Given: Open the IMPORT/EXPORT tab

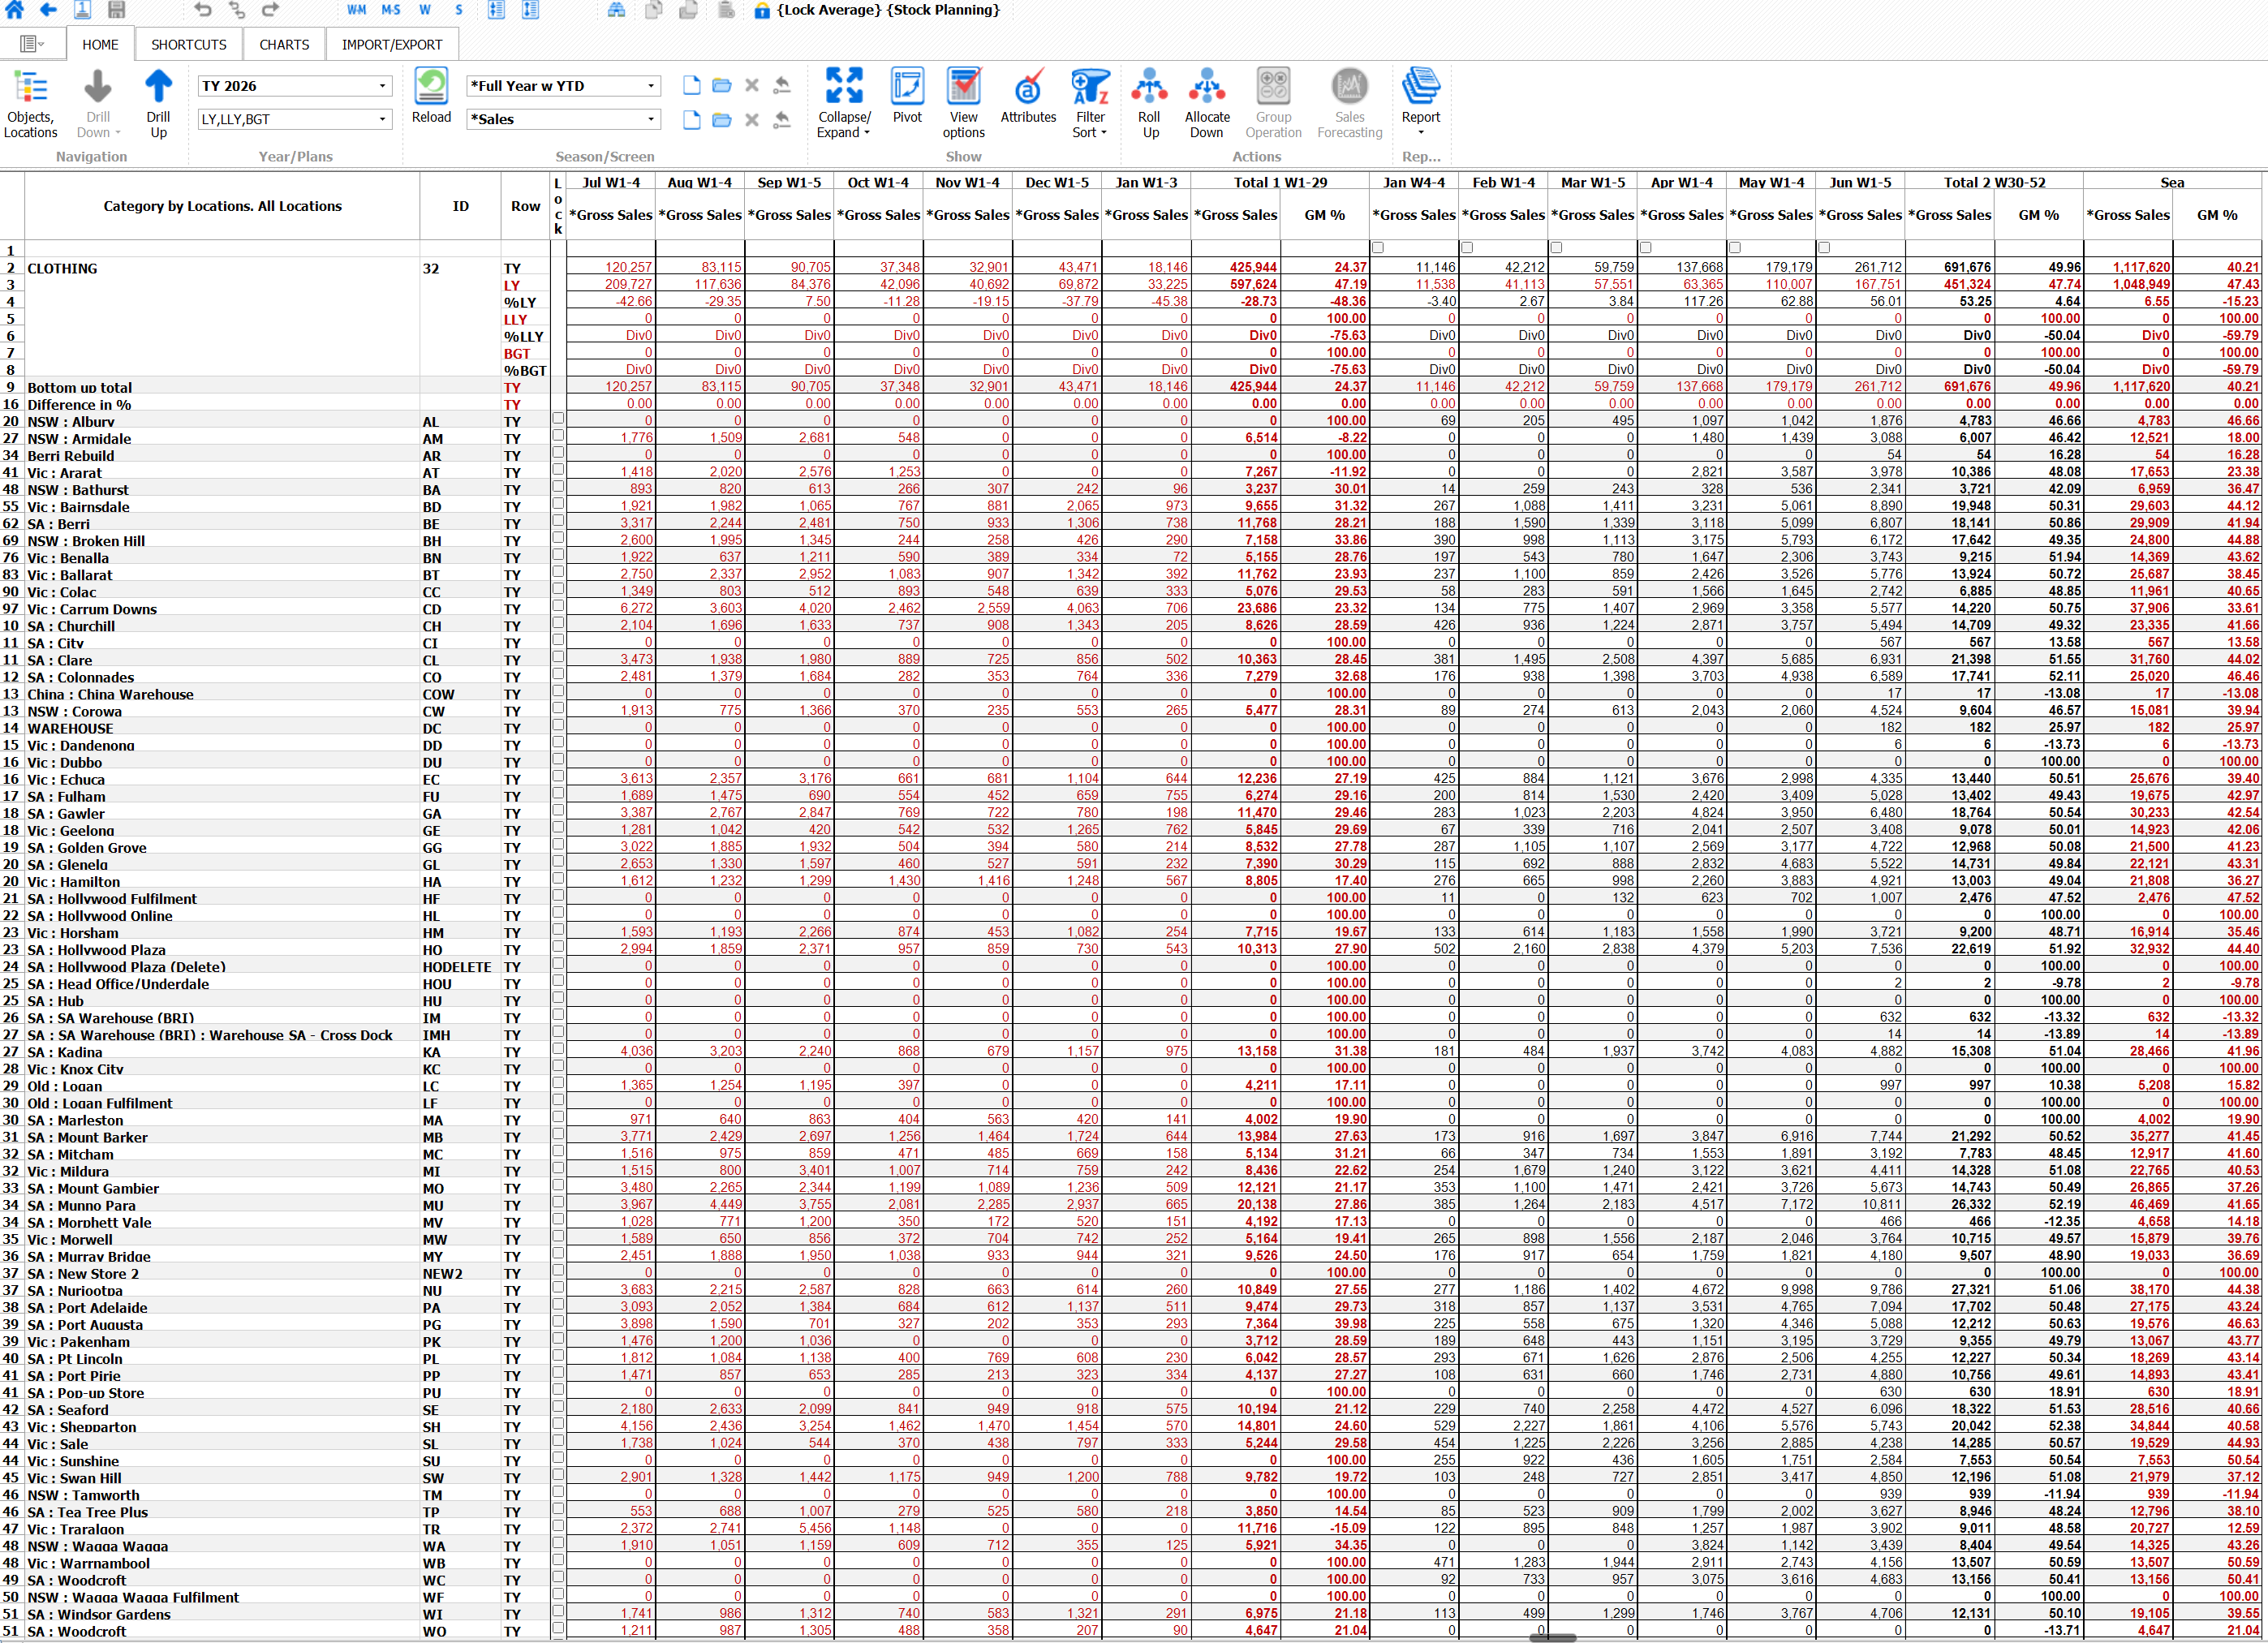Looking at the screenshot, I should click(393, 44).
